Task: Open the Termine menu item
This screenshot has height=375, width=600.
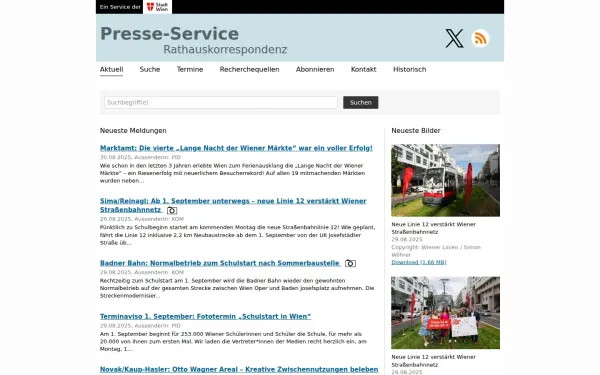Action: pyautogui.click(x=190, y=70)
